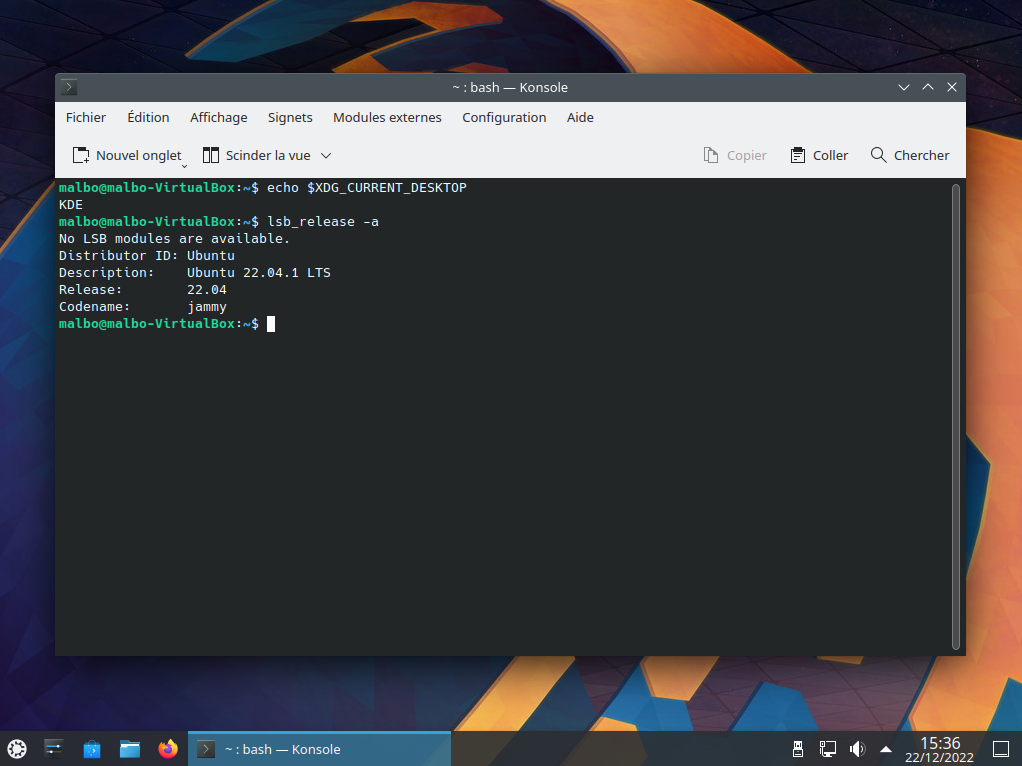The height and width of the screenshot is (766, 1022).
Task: Open the Affichage menu
Action: (x=218, y=117)
